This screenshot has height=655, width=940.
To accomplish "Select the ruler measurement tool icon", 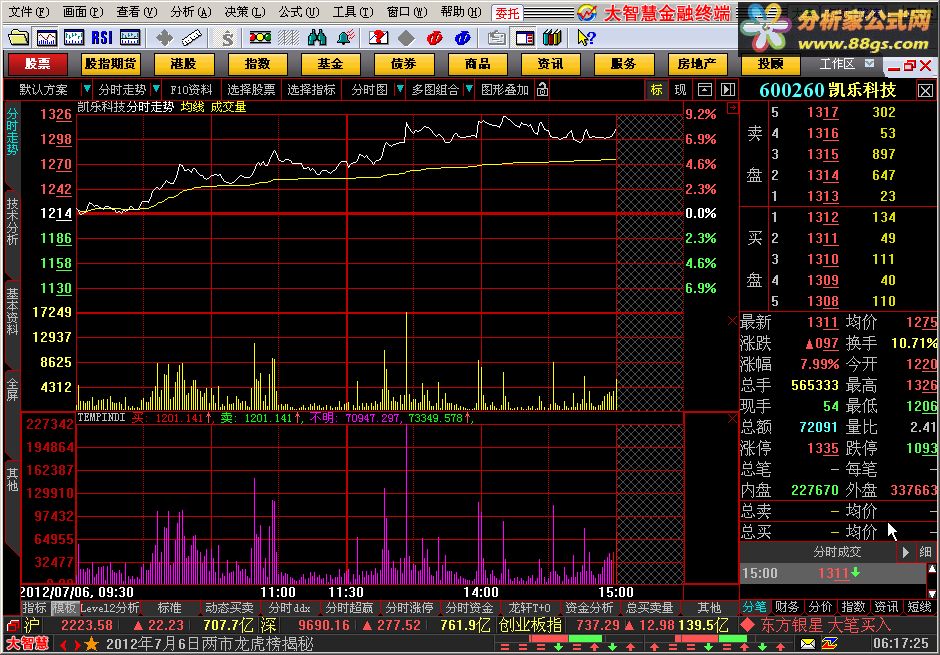I will pos(192,38).
